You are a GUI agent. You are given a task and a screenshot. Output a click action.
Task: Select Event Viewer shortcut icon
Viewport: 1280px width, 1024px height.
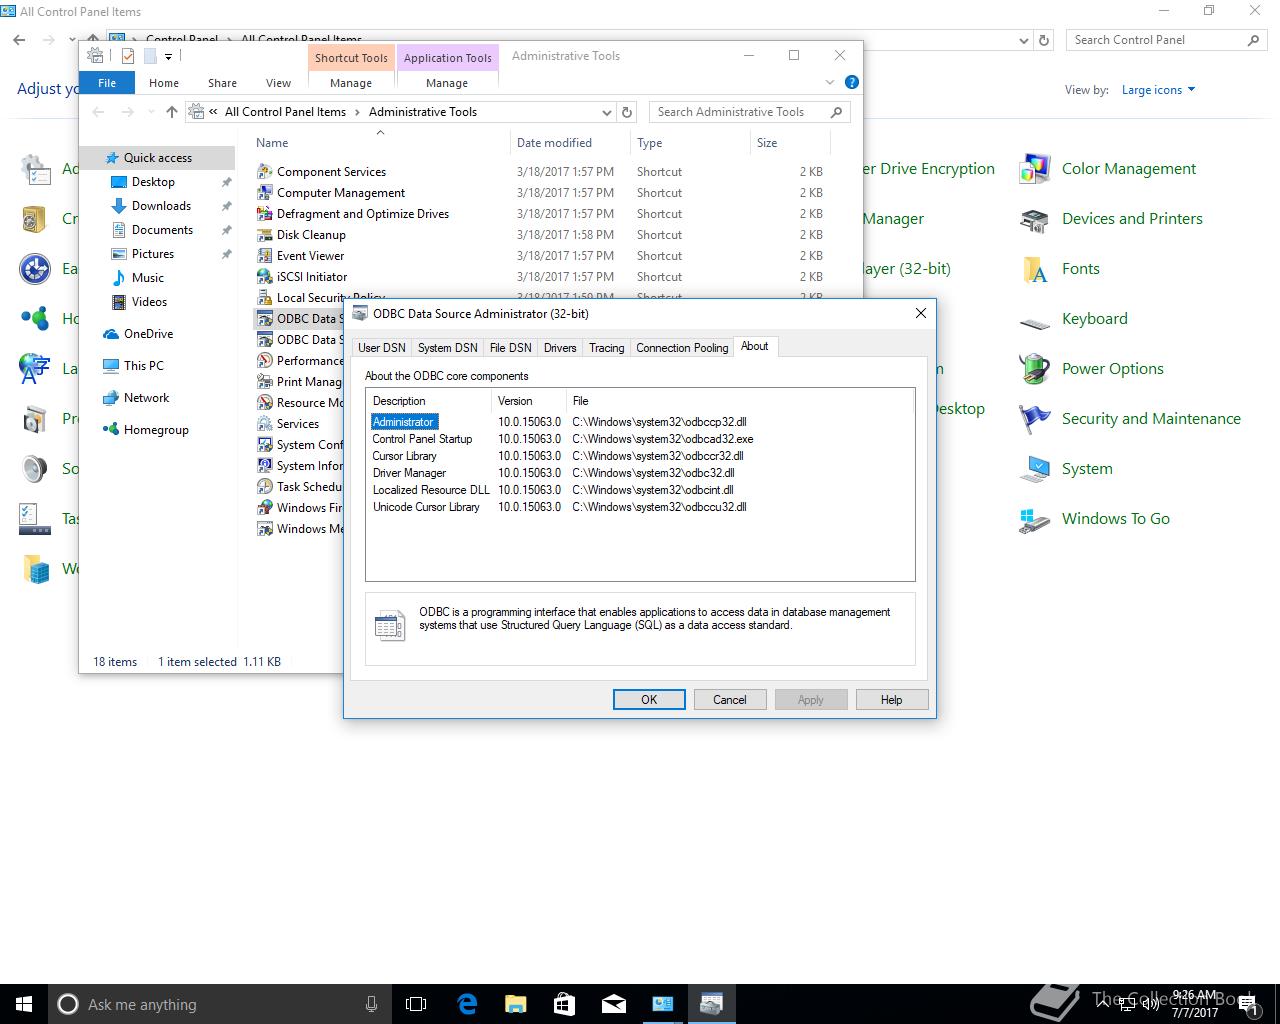265,256
